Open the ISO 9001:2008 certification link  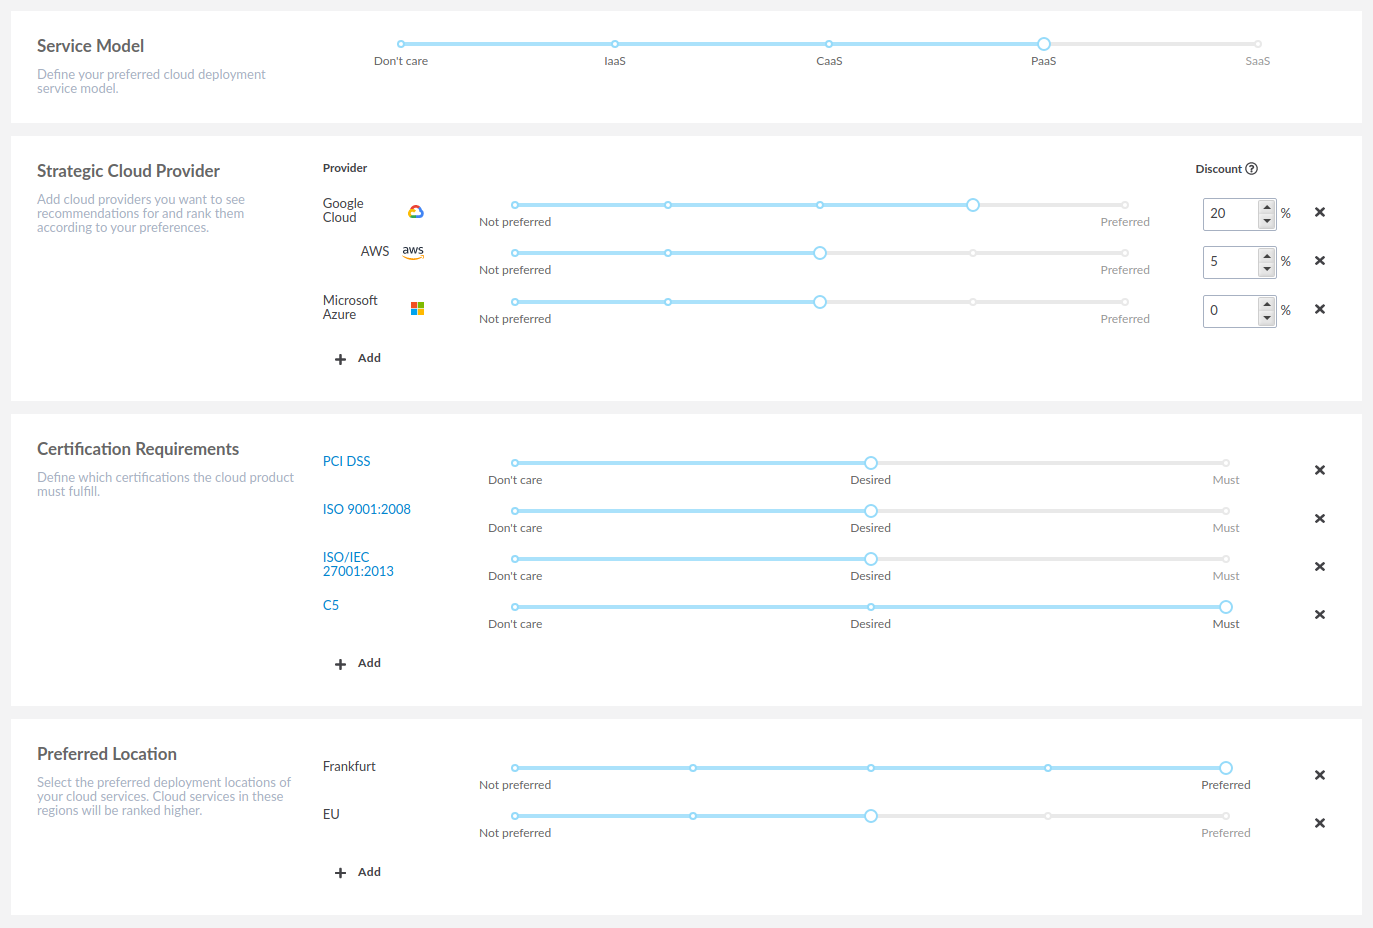(x=366, y=509)
